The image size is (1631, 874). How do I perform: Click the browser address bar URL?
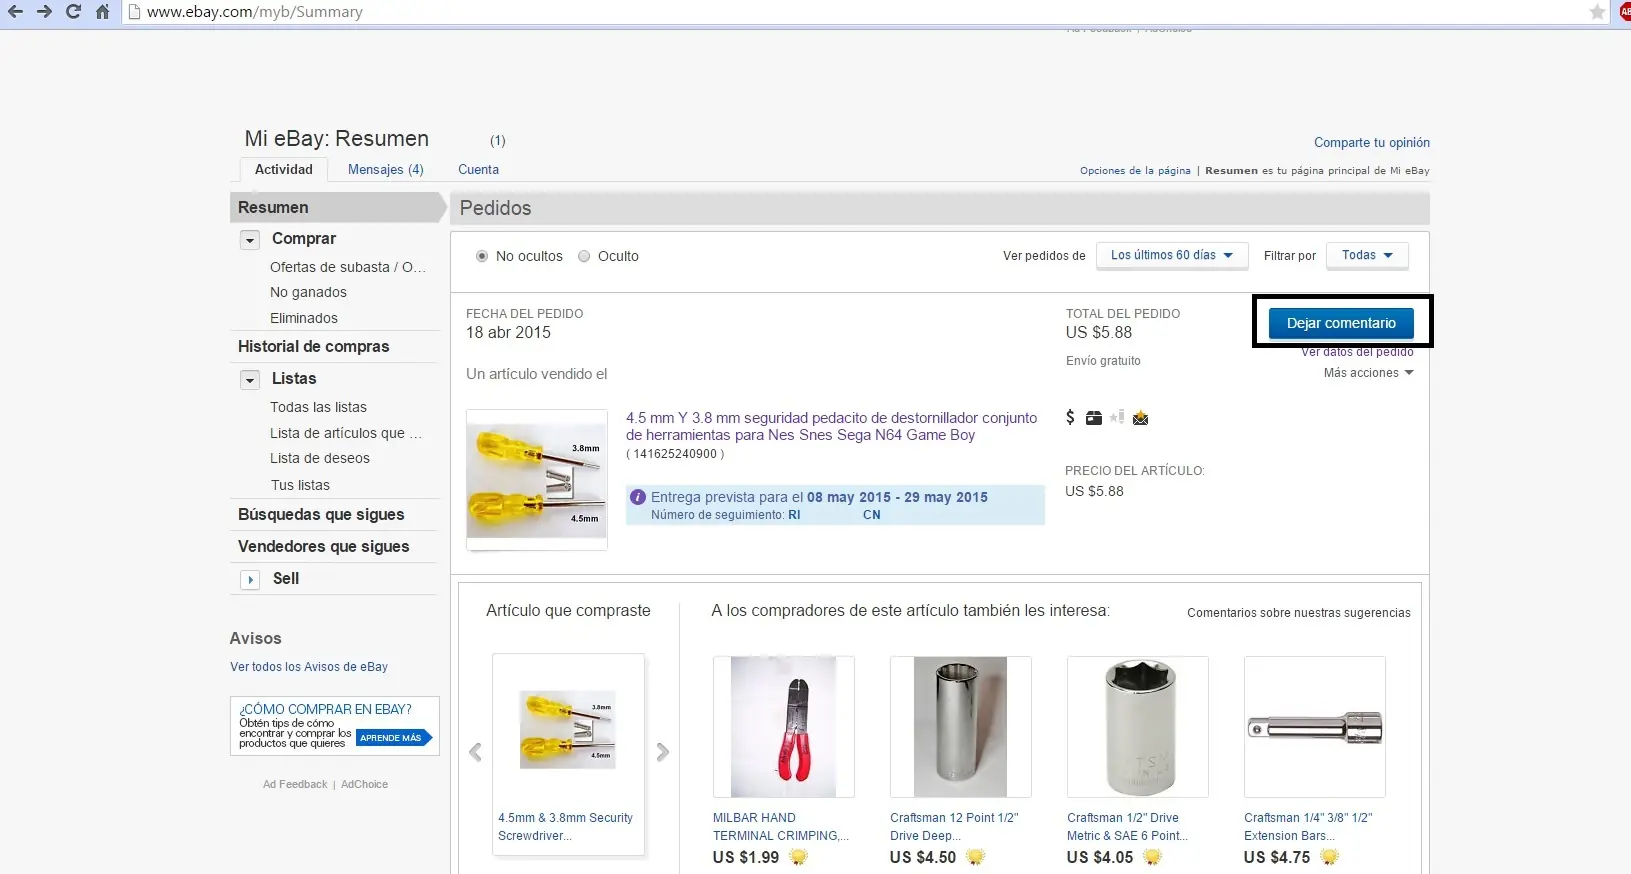pyautogui.click(x=255, y=12)
